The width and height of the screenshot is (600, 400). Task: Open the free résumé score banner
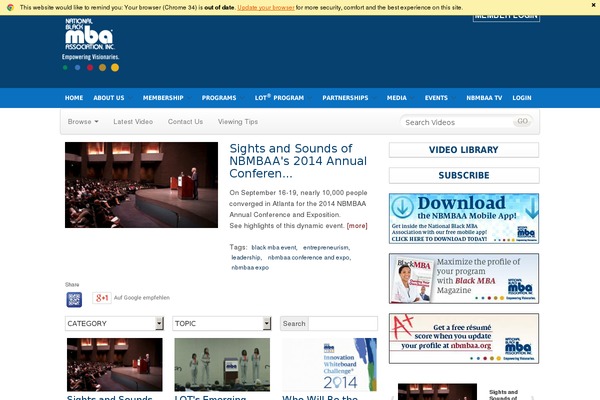464,338
